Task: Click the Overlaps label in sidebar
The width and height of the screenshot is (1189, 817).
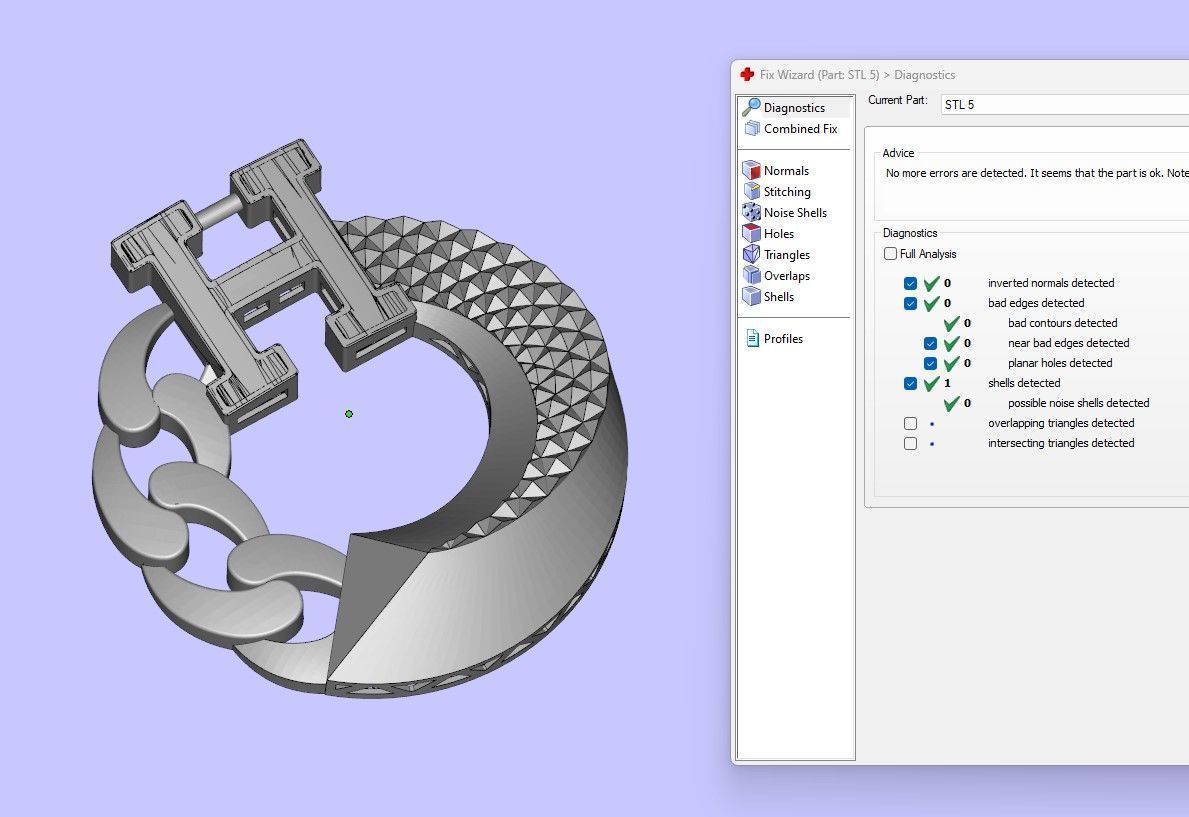Action: (x=786, y=276)
